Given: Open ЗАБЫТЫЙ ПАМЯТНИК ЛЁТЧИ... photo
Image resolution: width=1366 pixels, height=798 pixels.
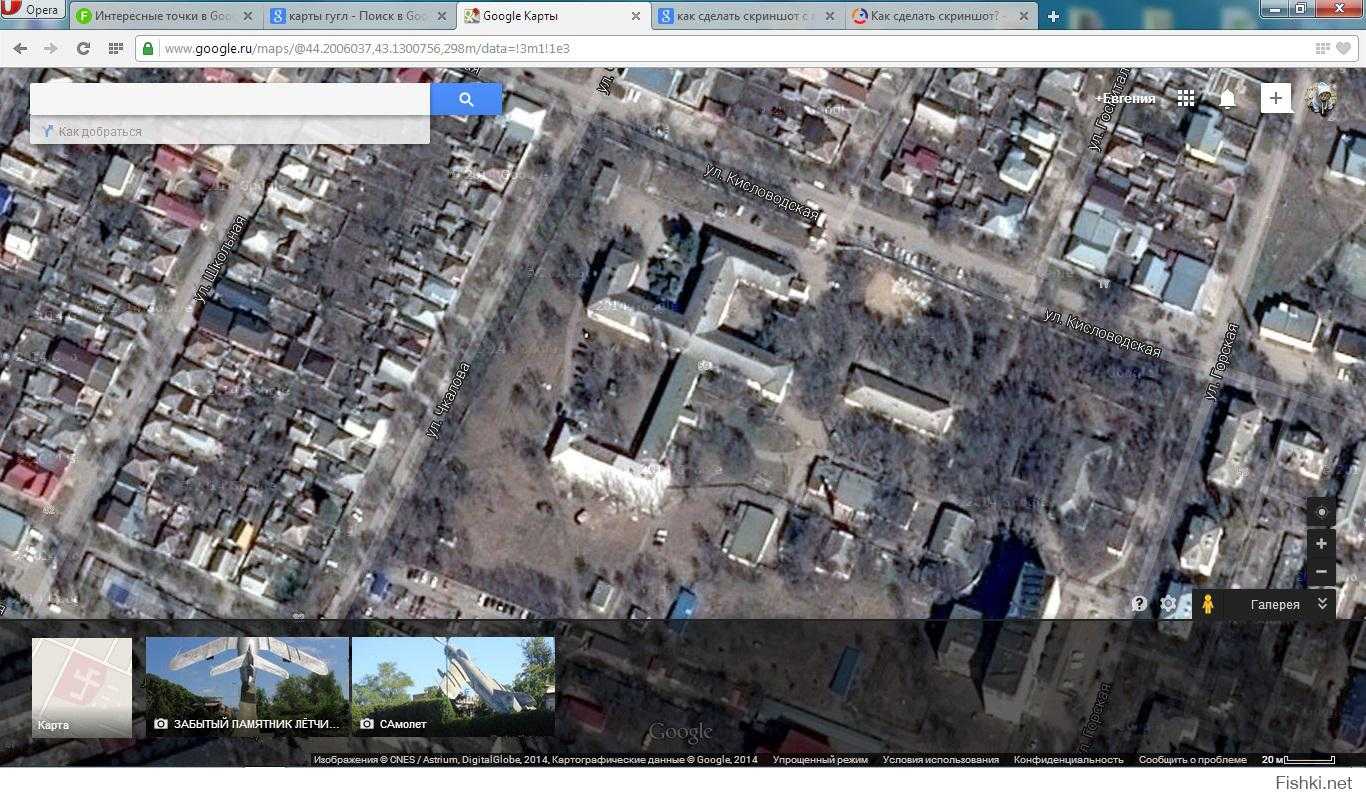Looking at the screenshot, I should pyautogui.click(x=248, y=688).
